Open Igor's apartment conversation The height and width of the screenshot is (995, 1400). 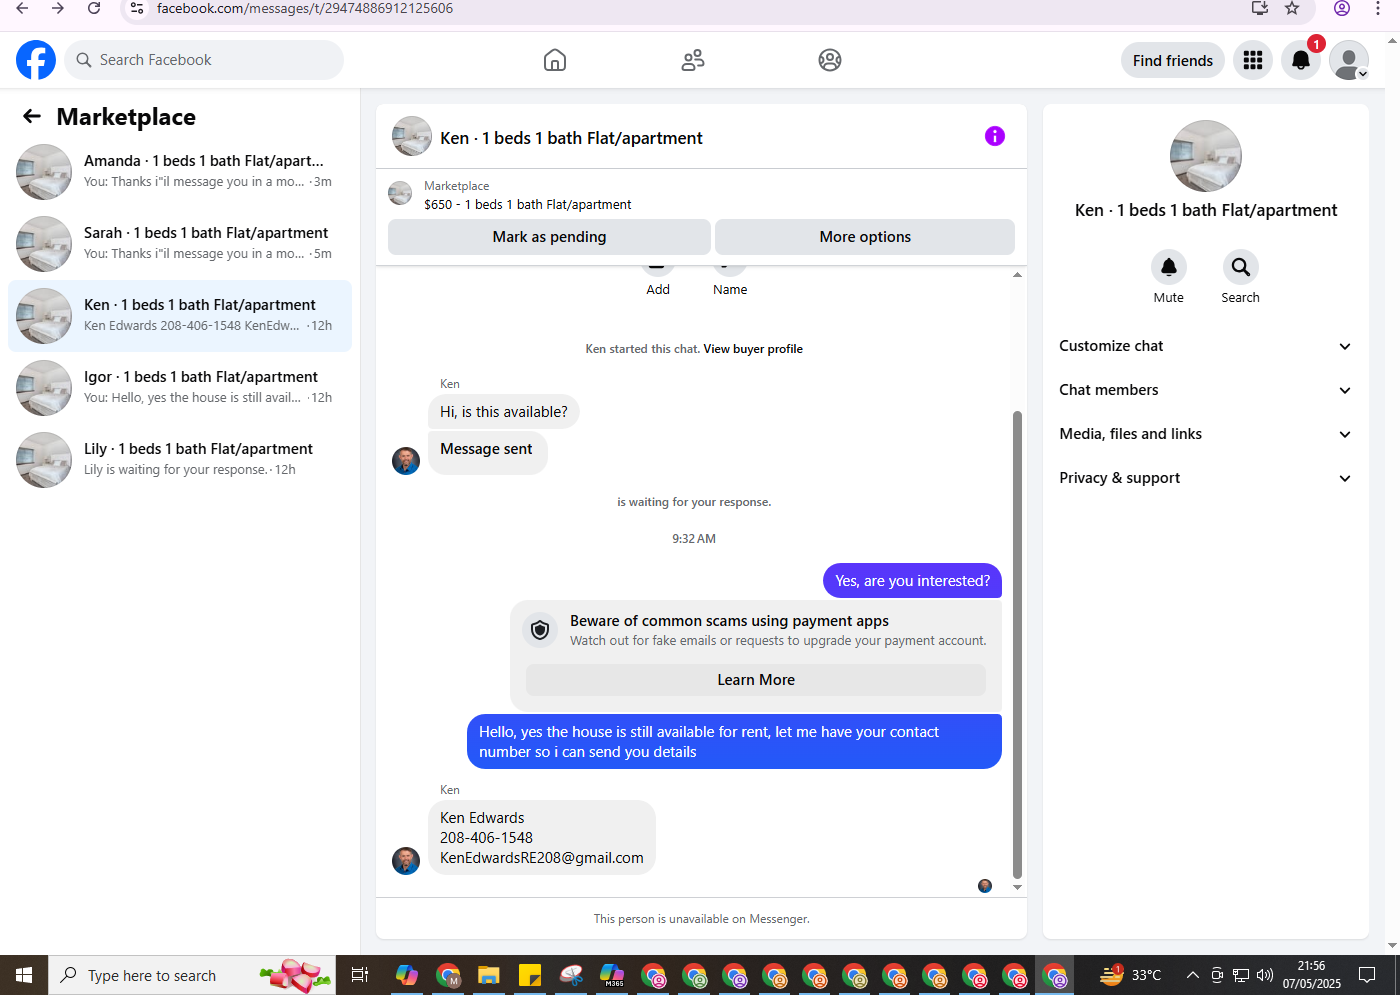[180, 388]
